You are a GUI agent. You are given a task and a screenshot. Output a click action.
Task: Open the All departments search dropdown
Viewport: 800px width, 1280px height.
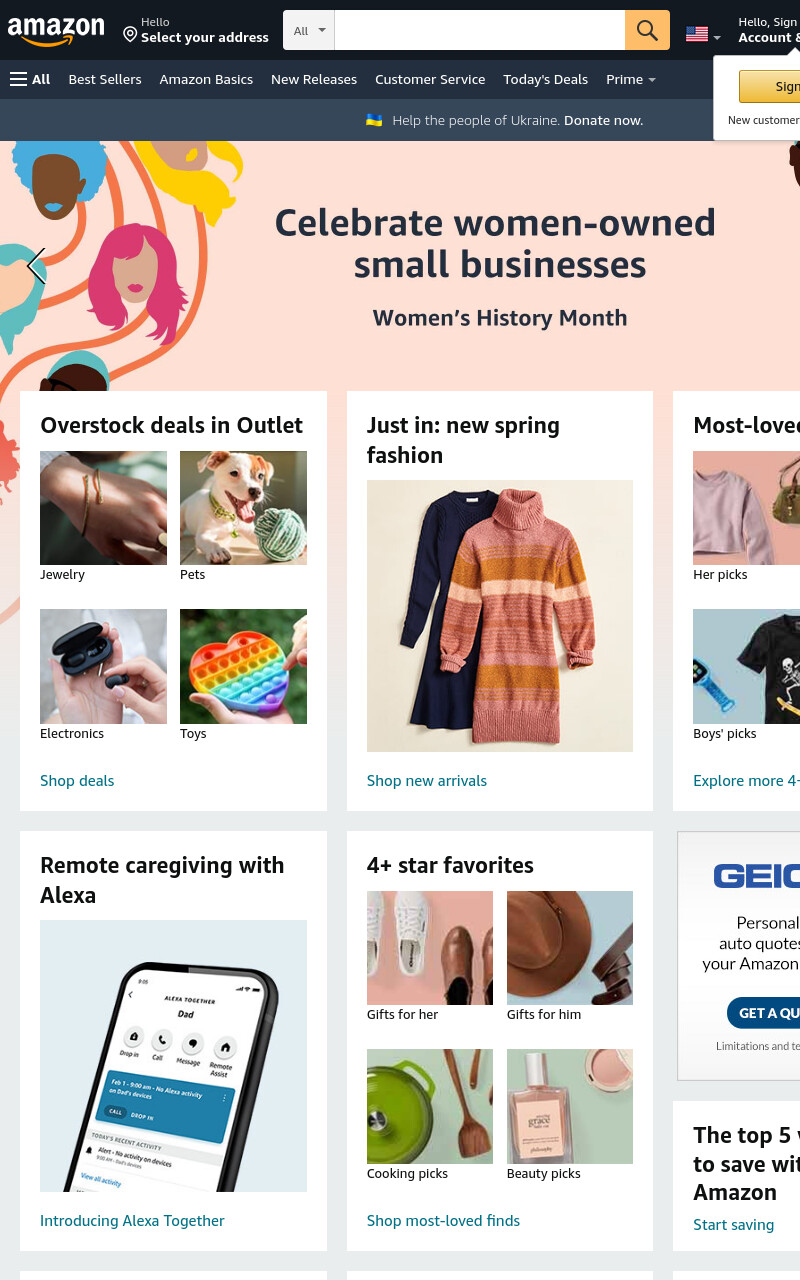pyautogui.click(x=309, y=30)
